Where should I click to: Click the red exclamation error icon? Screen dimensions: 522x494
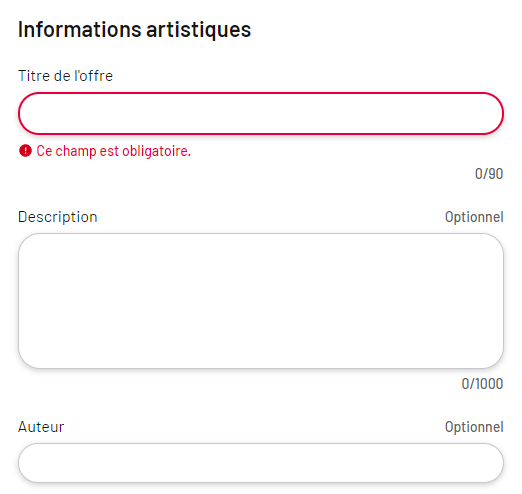coord(25,151)
